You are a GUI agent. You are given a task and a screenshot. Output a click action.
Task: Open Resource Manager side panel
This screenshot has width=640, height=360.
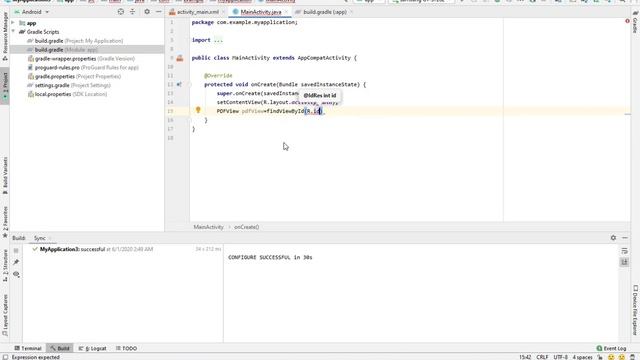tap(5, 36)
